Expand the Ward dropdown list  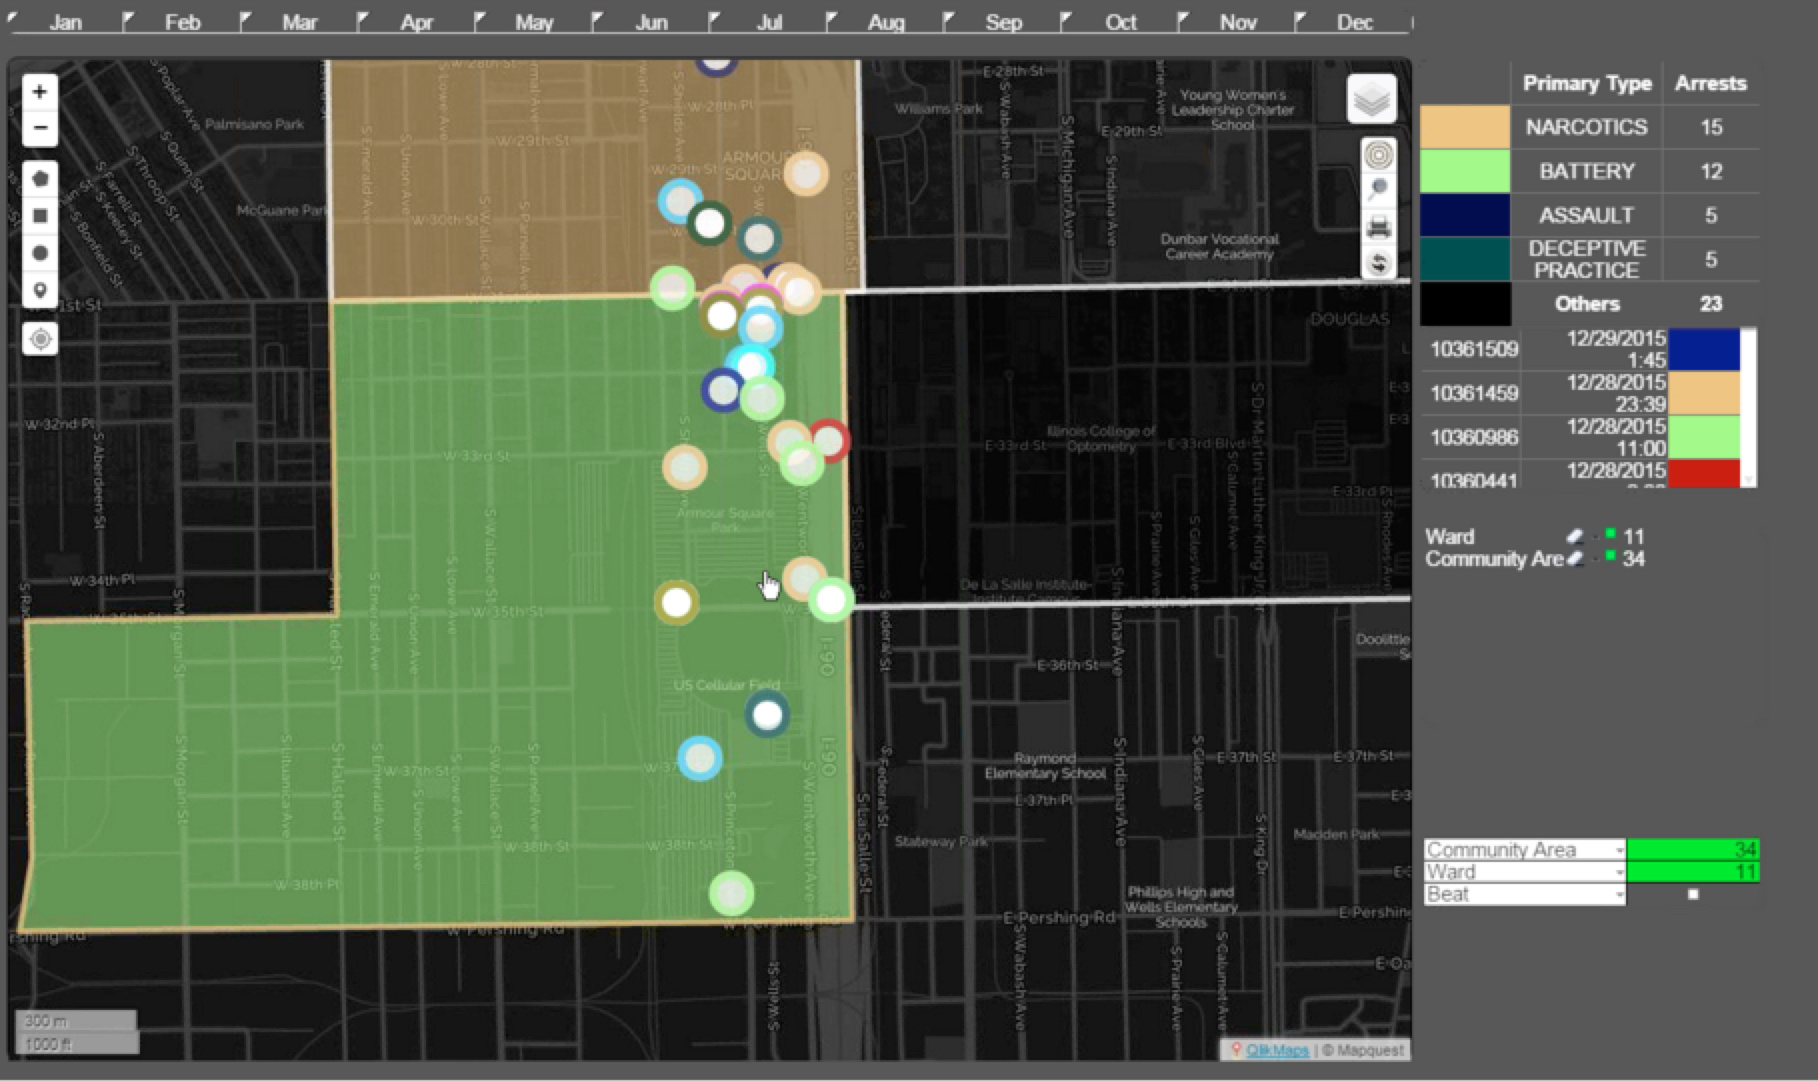point(1619,872)
